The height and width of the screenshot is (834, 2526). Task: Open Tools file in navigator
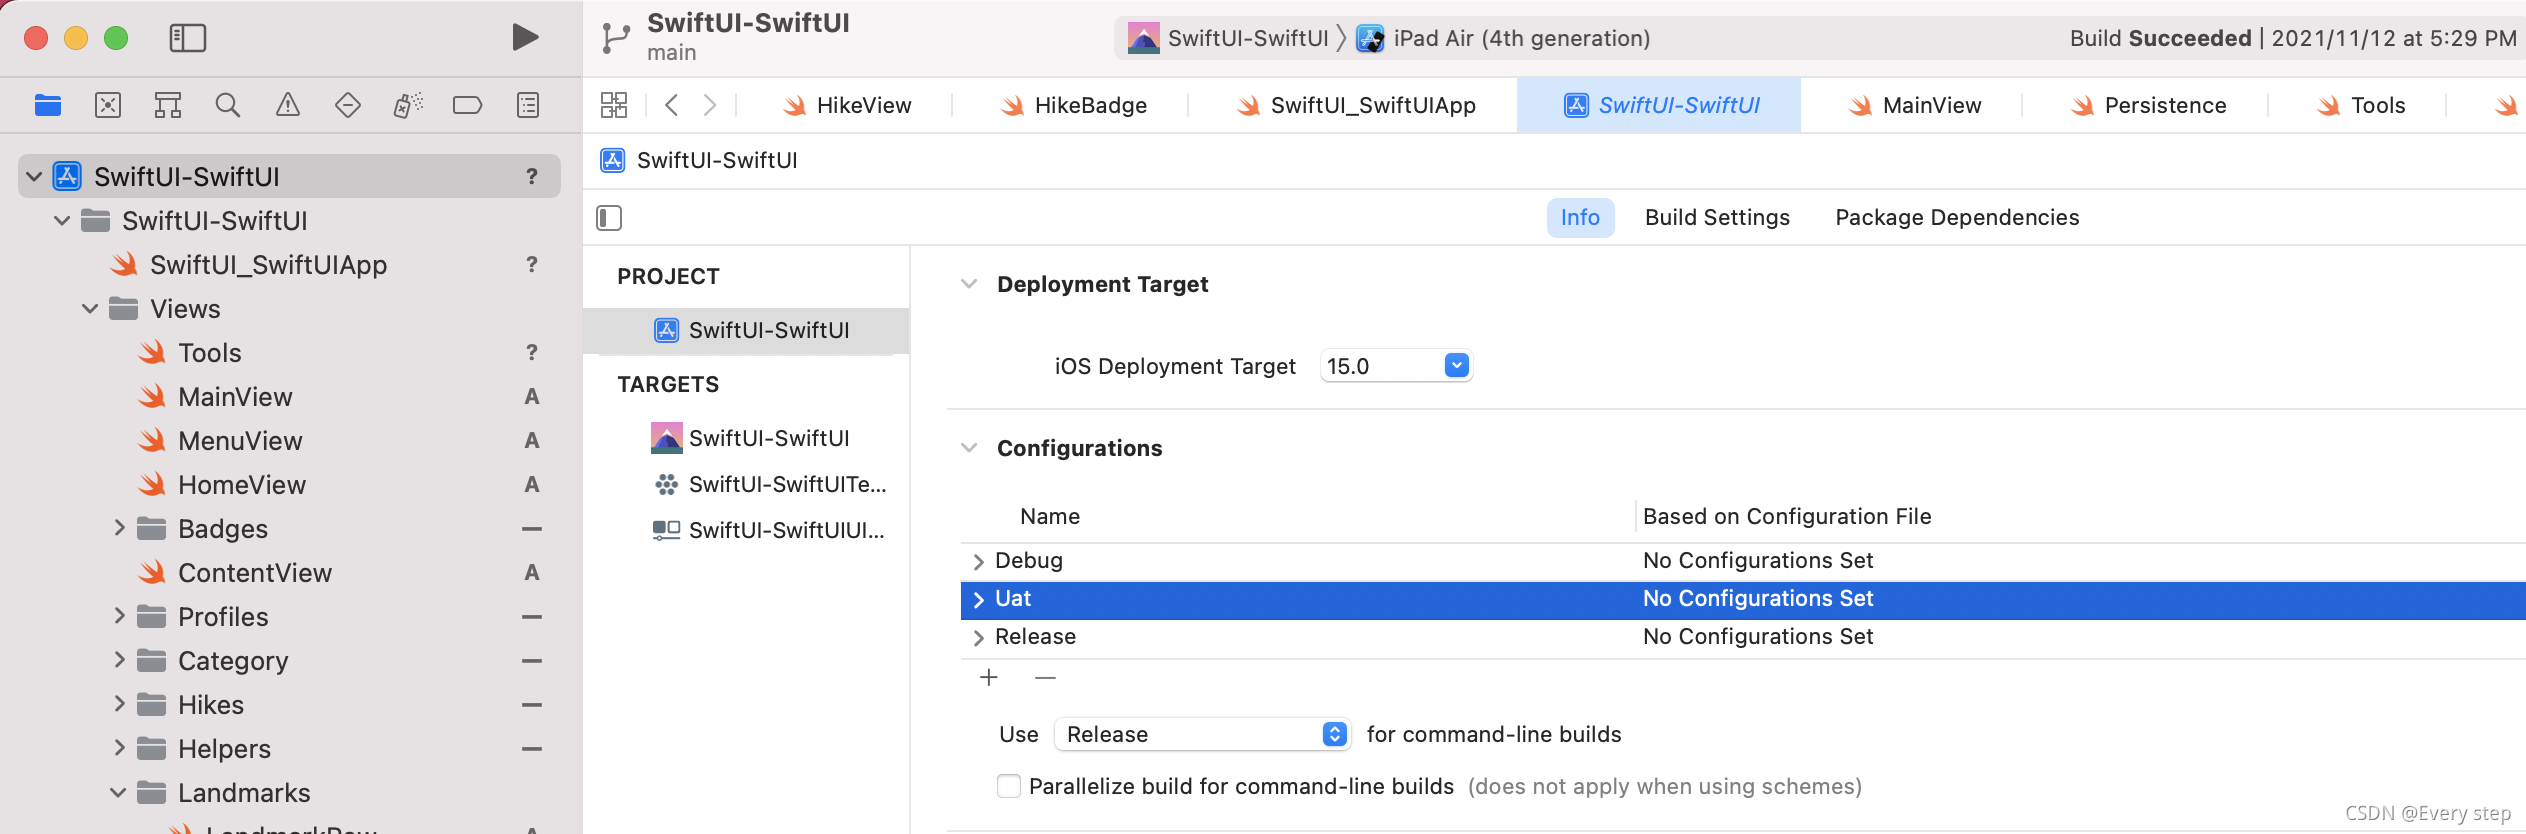(x=190, y=353)
